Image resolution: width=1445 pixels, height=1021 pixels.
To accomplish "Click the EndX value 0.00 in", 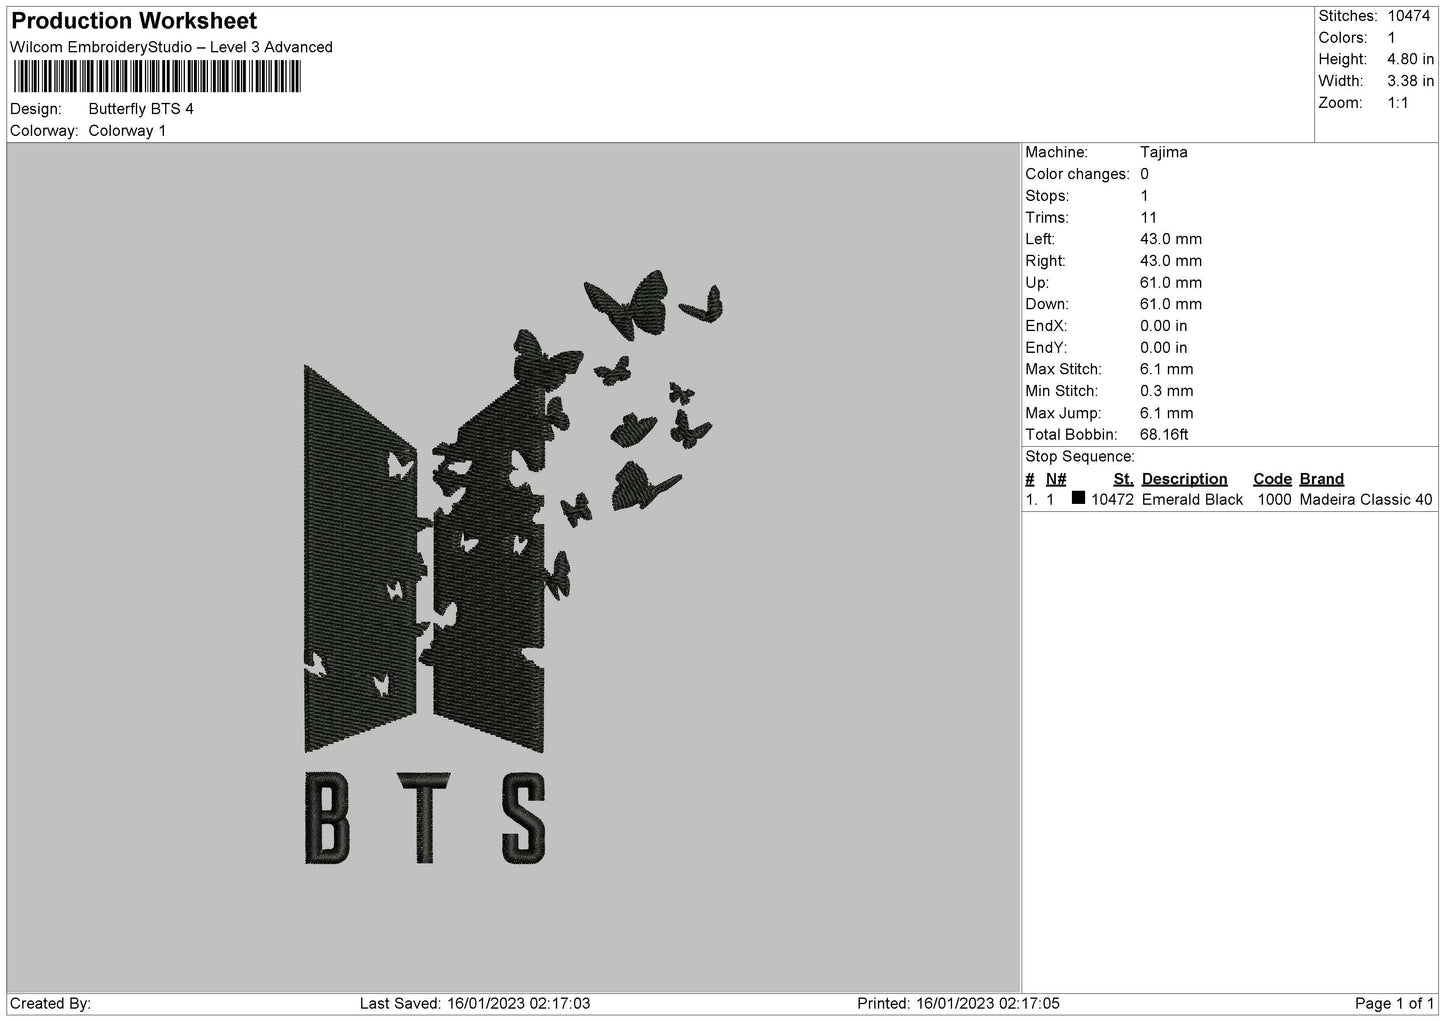I will [1164, 326].
